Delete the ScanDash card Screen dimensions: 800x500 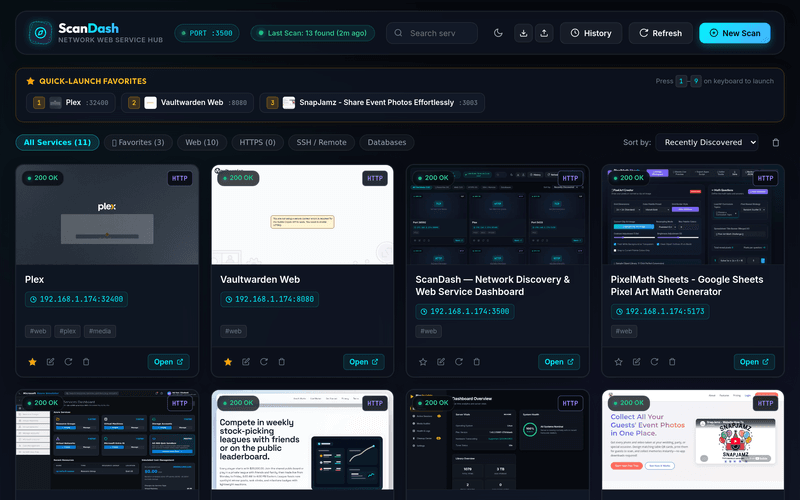point(477,362)
